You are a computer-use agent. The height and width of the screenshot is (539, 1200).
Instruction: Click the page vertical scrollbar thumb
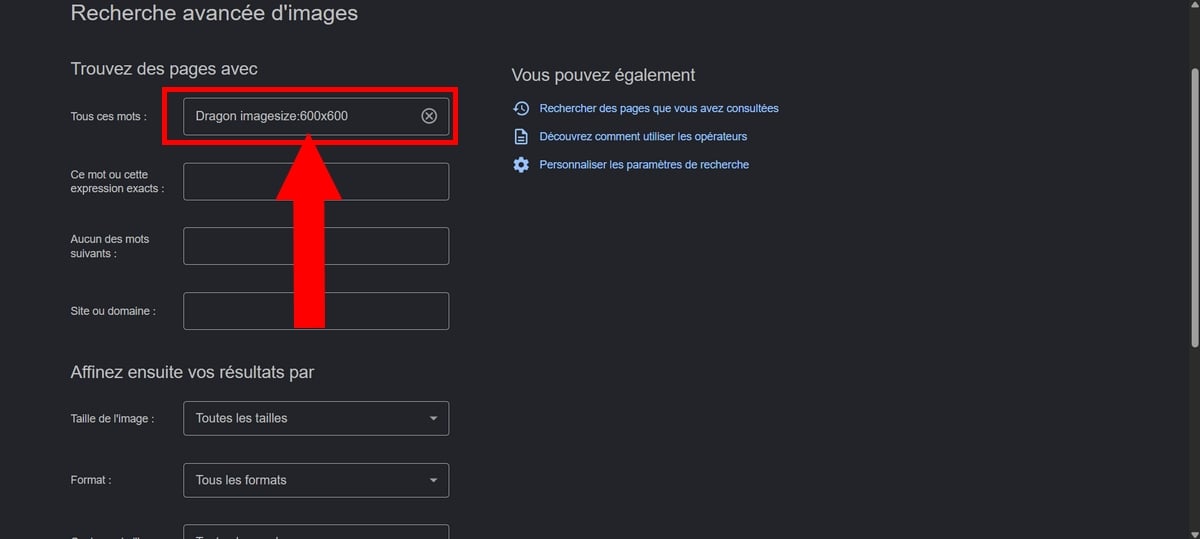1194,208
